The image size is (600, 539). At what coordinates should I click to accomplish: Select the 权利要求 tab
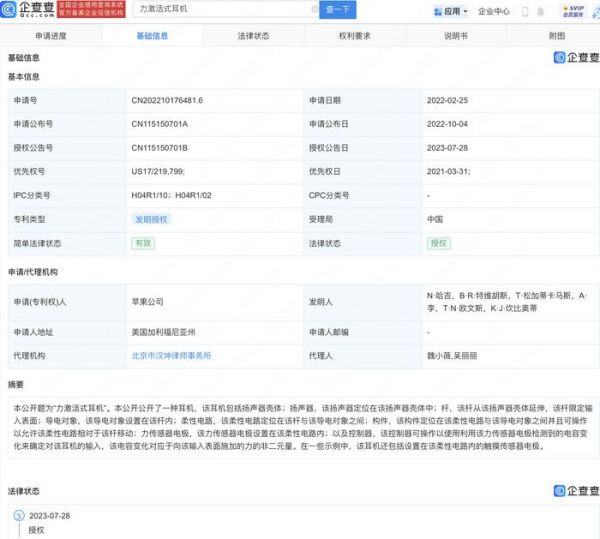[354, 35]
